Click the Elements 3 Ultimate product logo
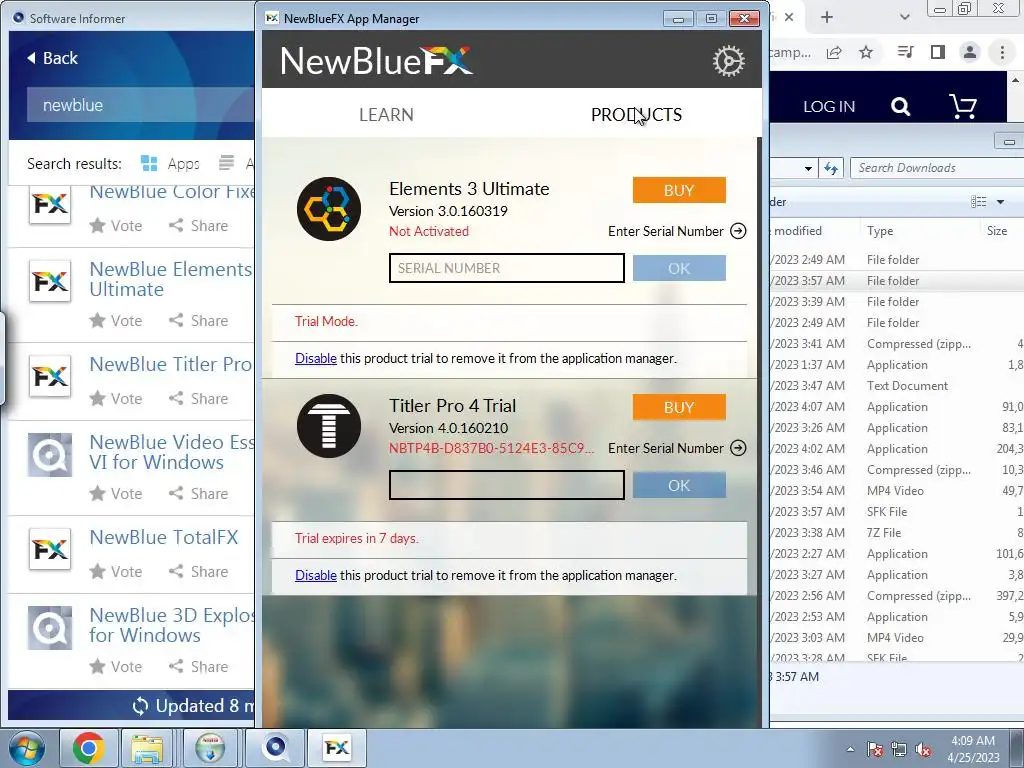 tap(328, 209)
